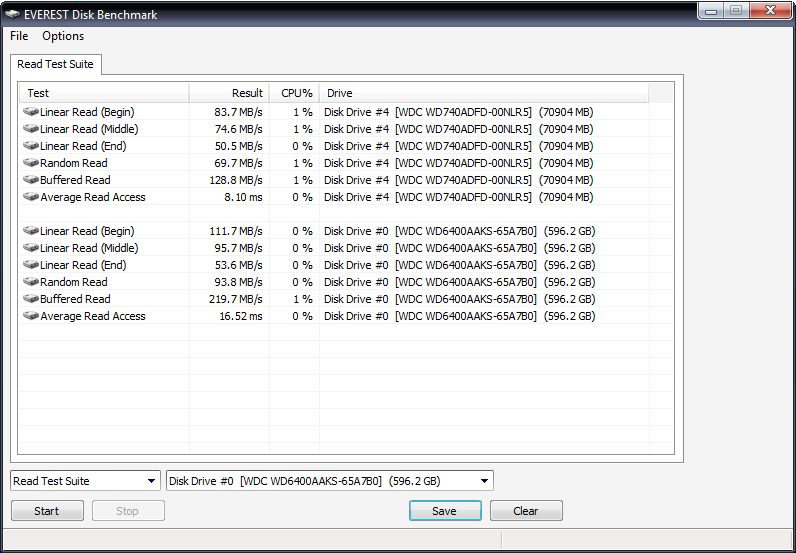
Task: Open the Options menu
Action: (63, 36)
